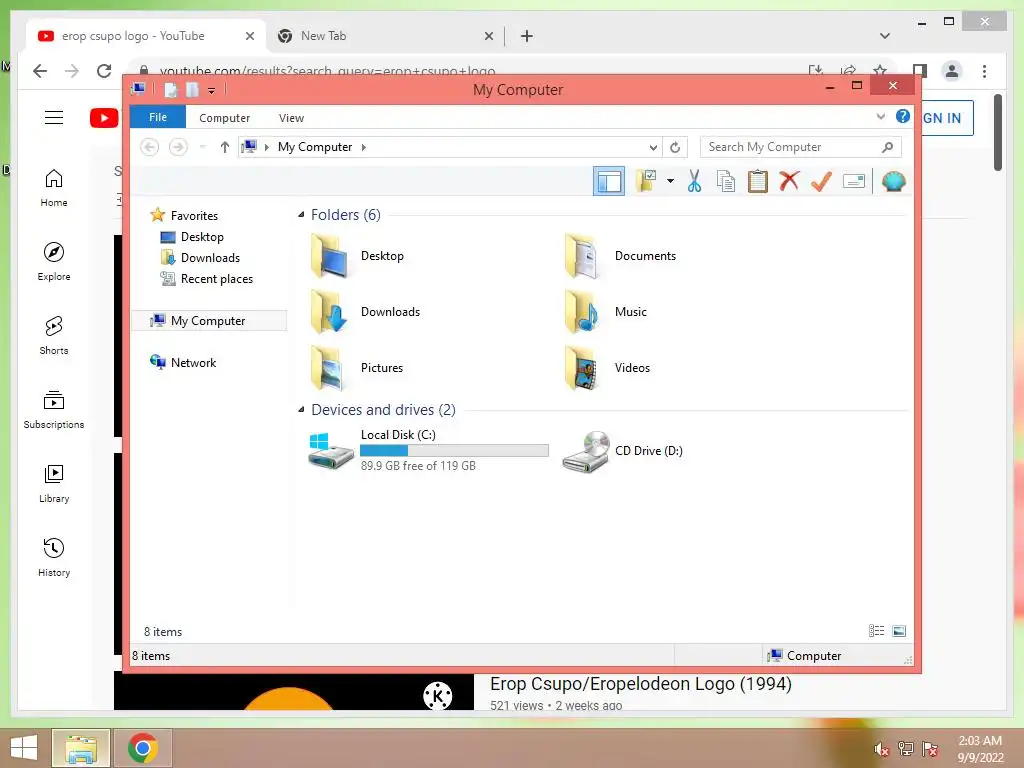Open YouTube Subscriptions in sidebar
Image resolution: width=1024 pixels, height=768 pixels.
[x=54, y=409]
